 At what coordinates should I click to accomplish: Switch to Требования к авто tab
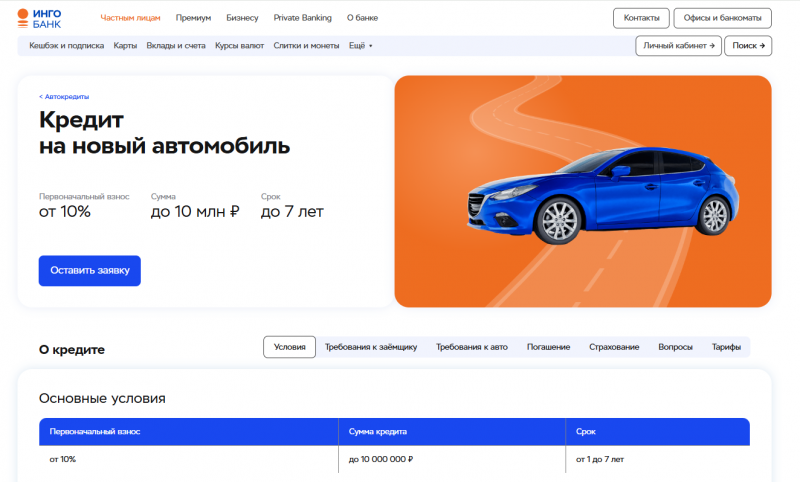[x=471, y=347]
